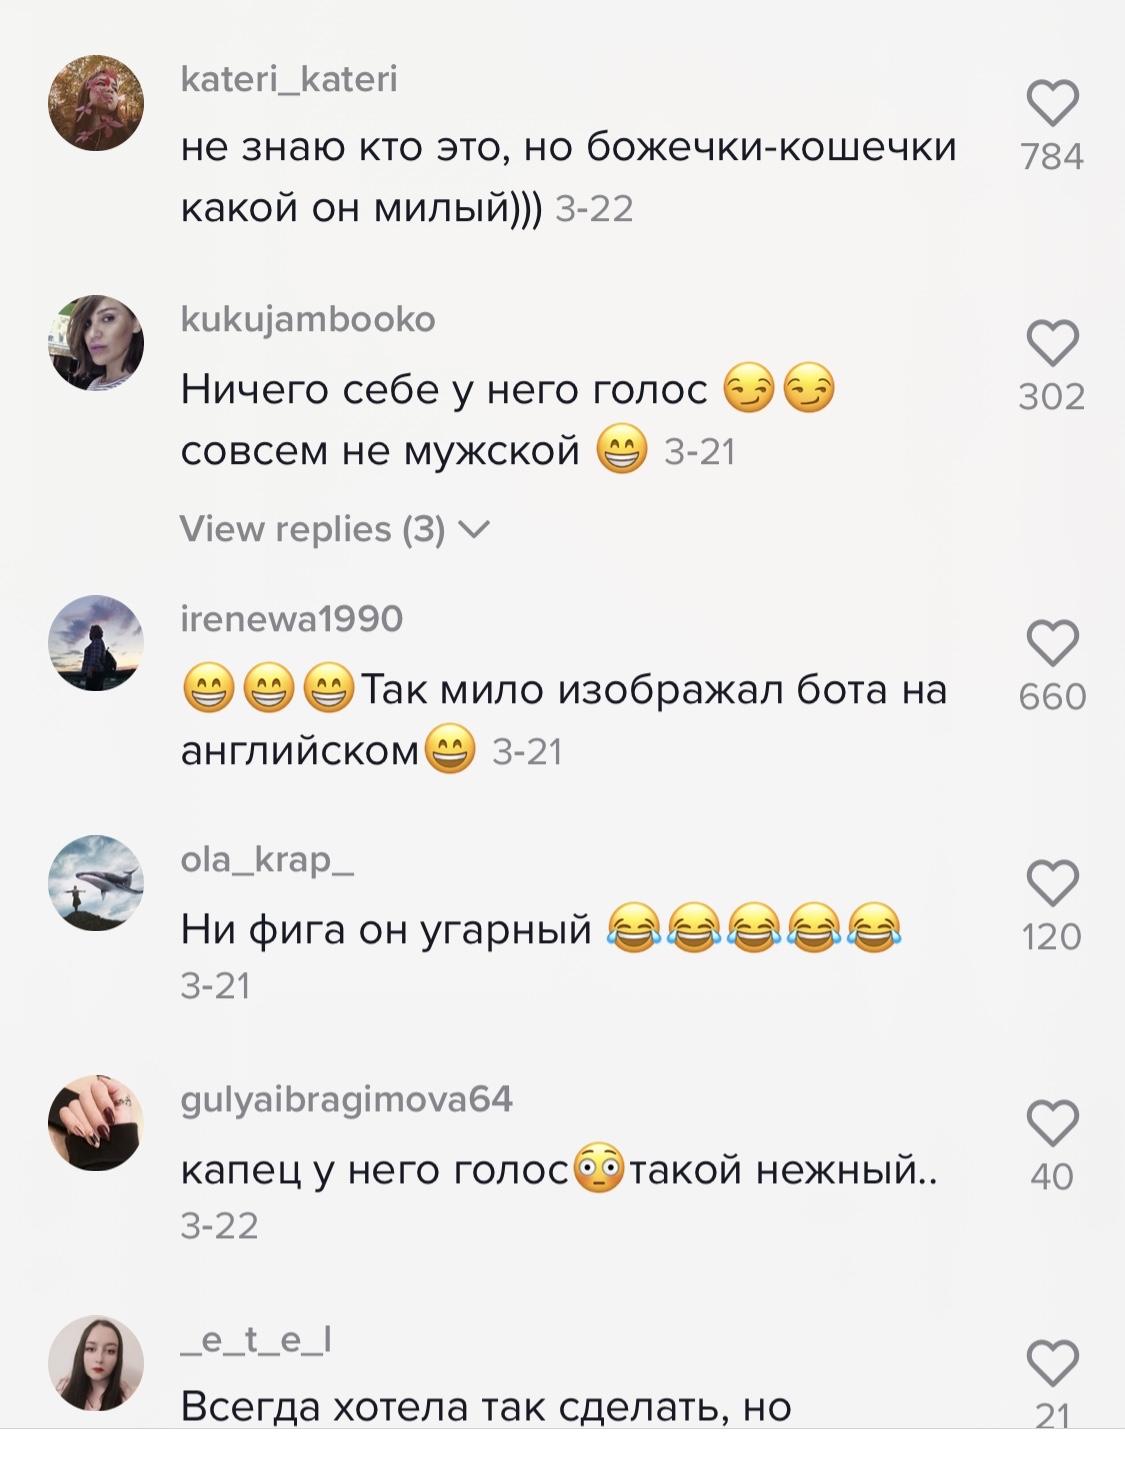
Task: Tap the gulyaibragimova64 username
Action: pyautogui.click(x=346, y=1100)
